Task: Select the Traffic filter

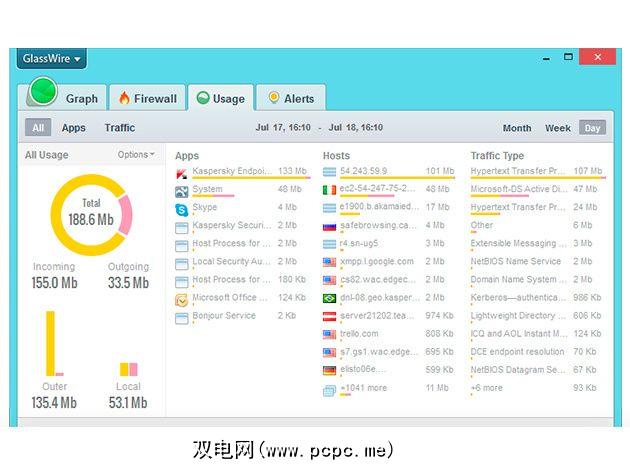Action: click(x=120, y=128)
